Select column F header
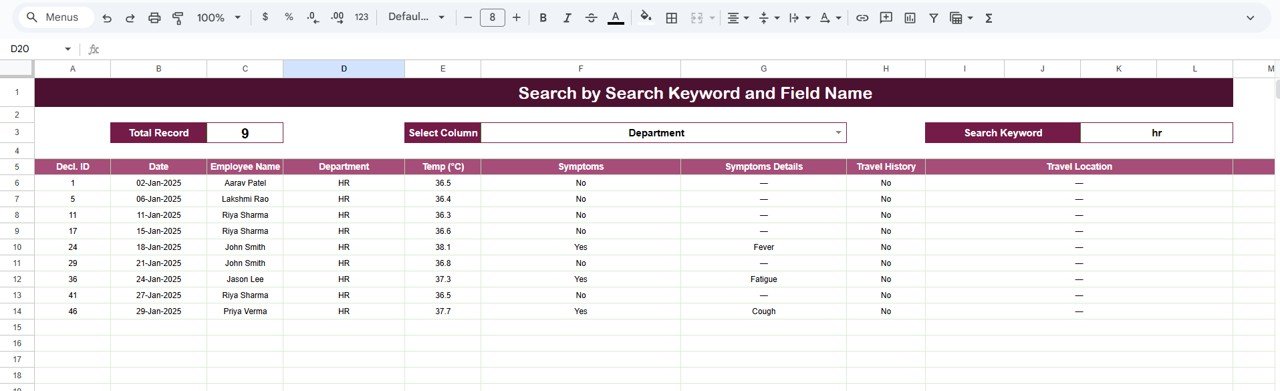1280x391 pixels. coord(581,68)
